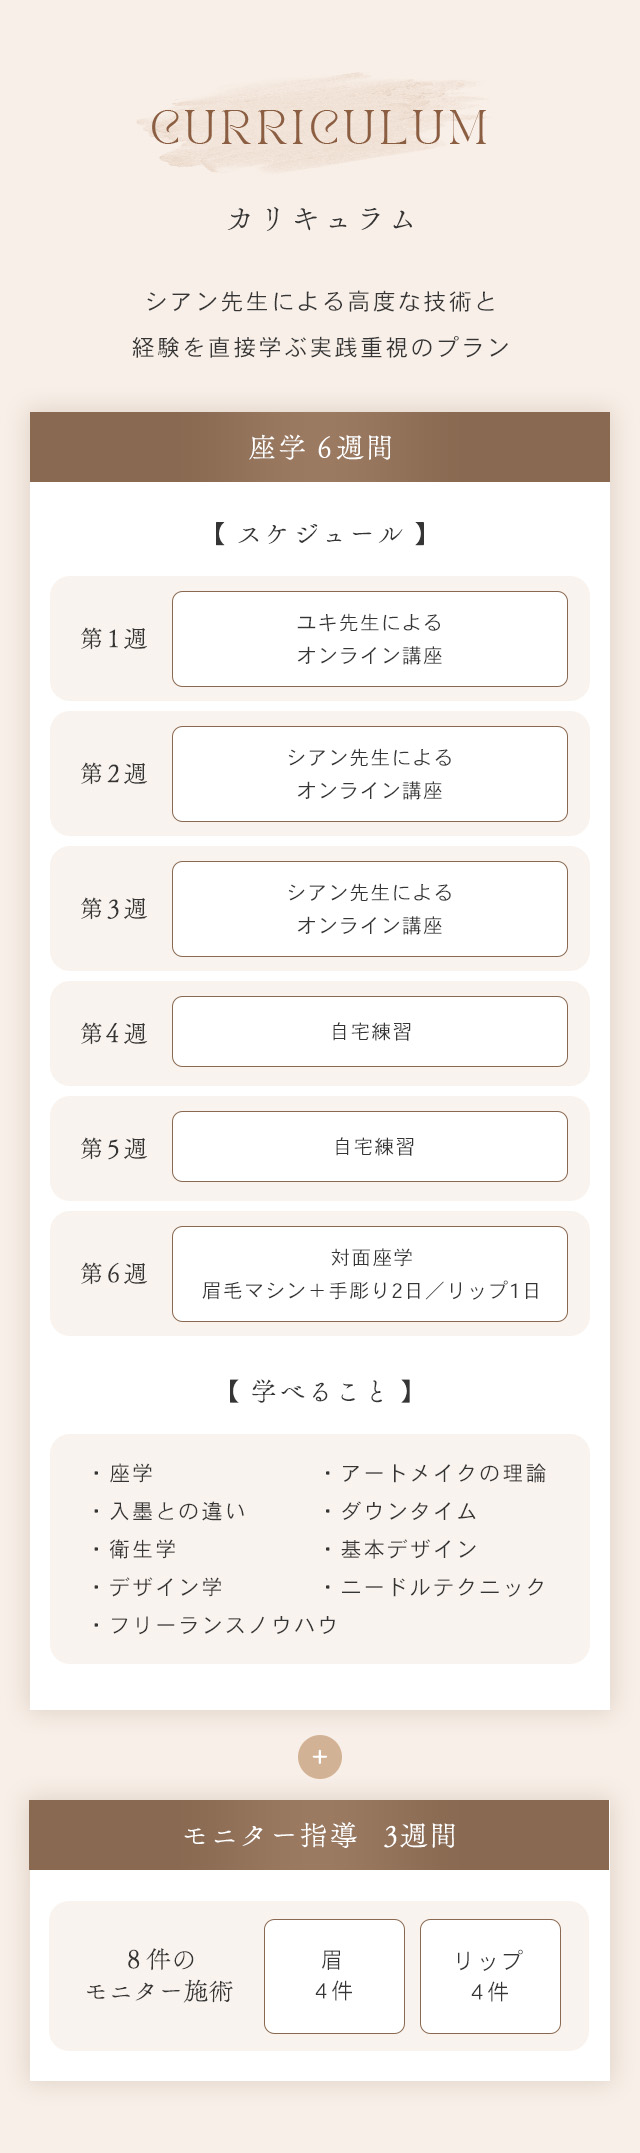
Task: Click the CURRICULUM title heading
Action: [320, 128]
